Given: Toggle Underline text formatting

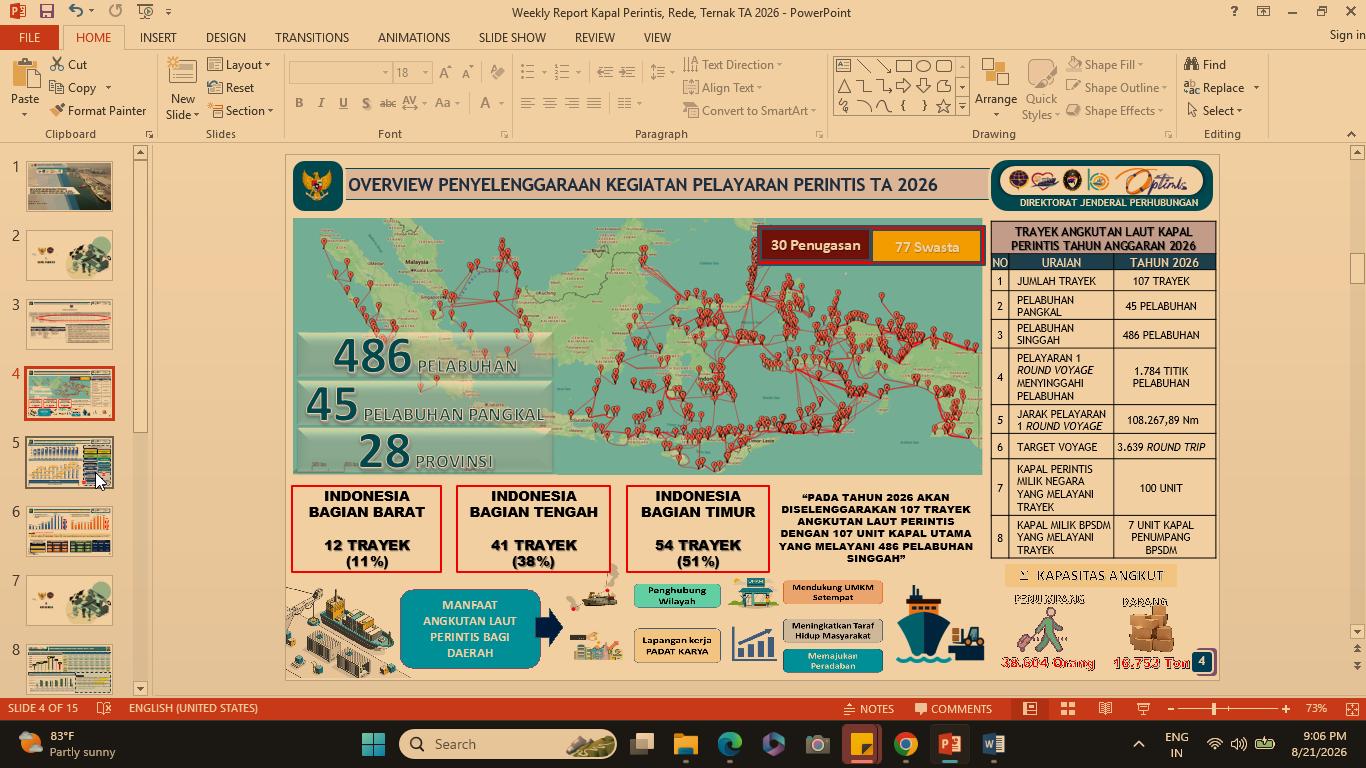Looking at the screenshot, I should click(x=343, y=103).
